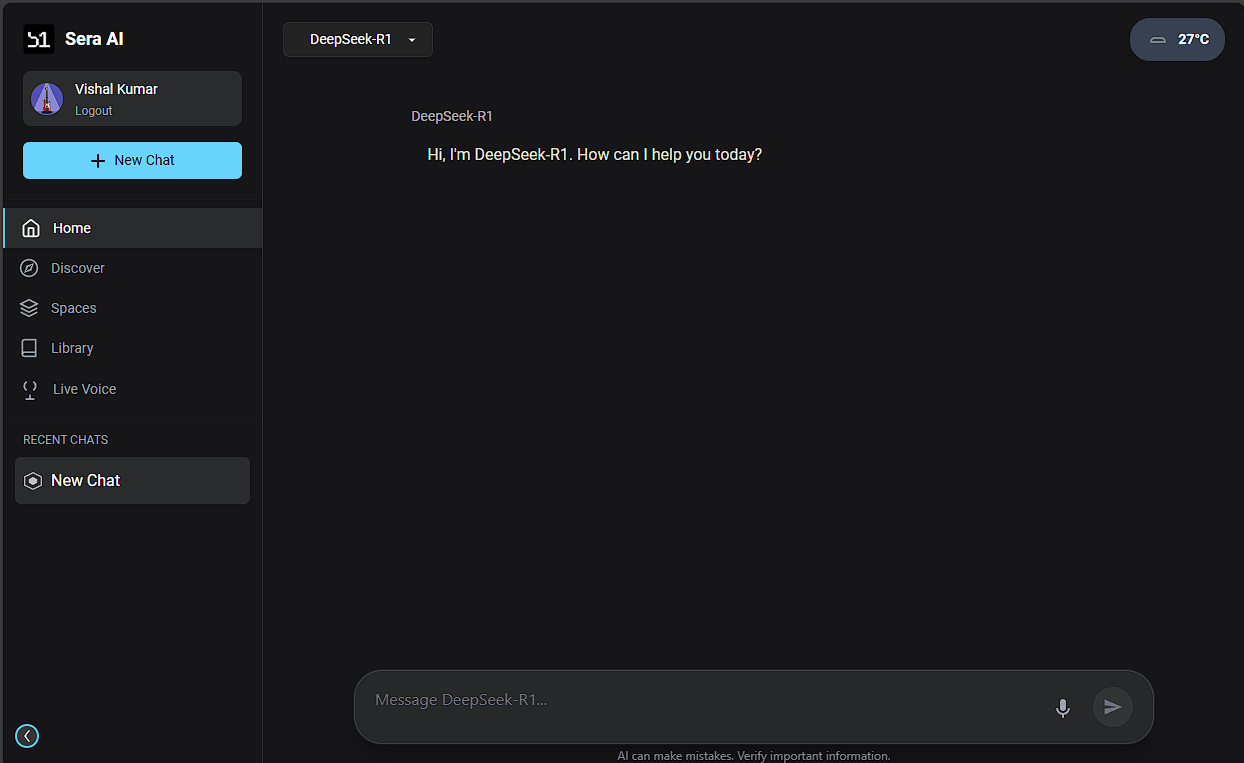
Task: Expand the RECENT CHATS section
Action: 65,440
